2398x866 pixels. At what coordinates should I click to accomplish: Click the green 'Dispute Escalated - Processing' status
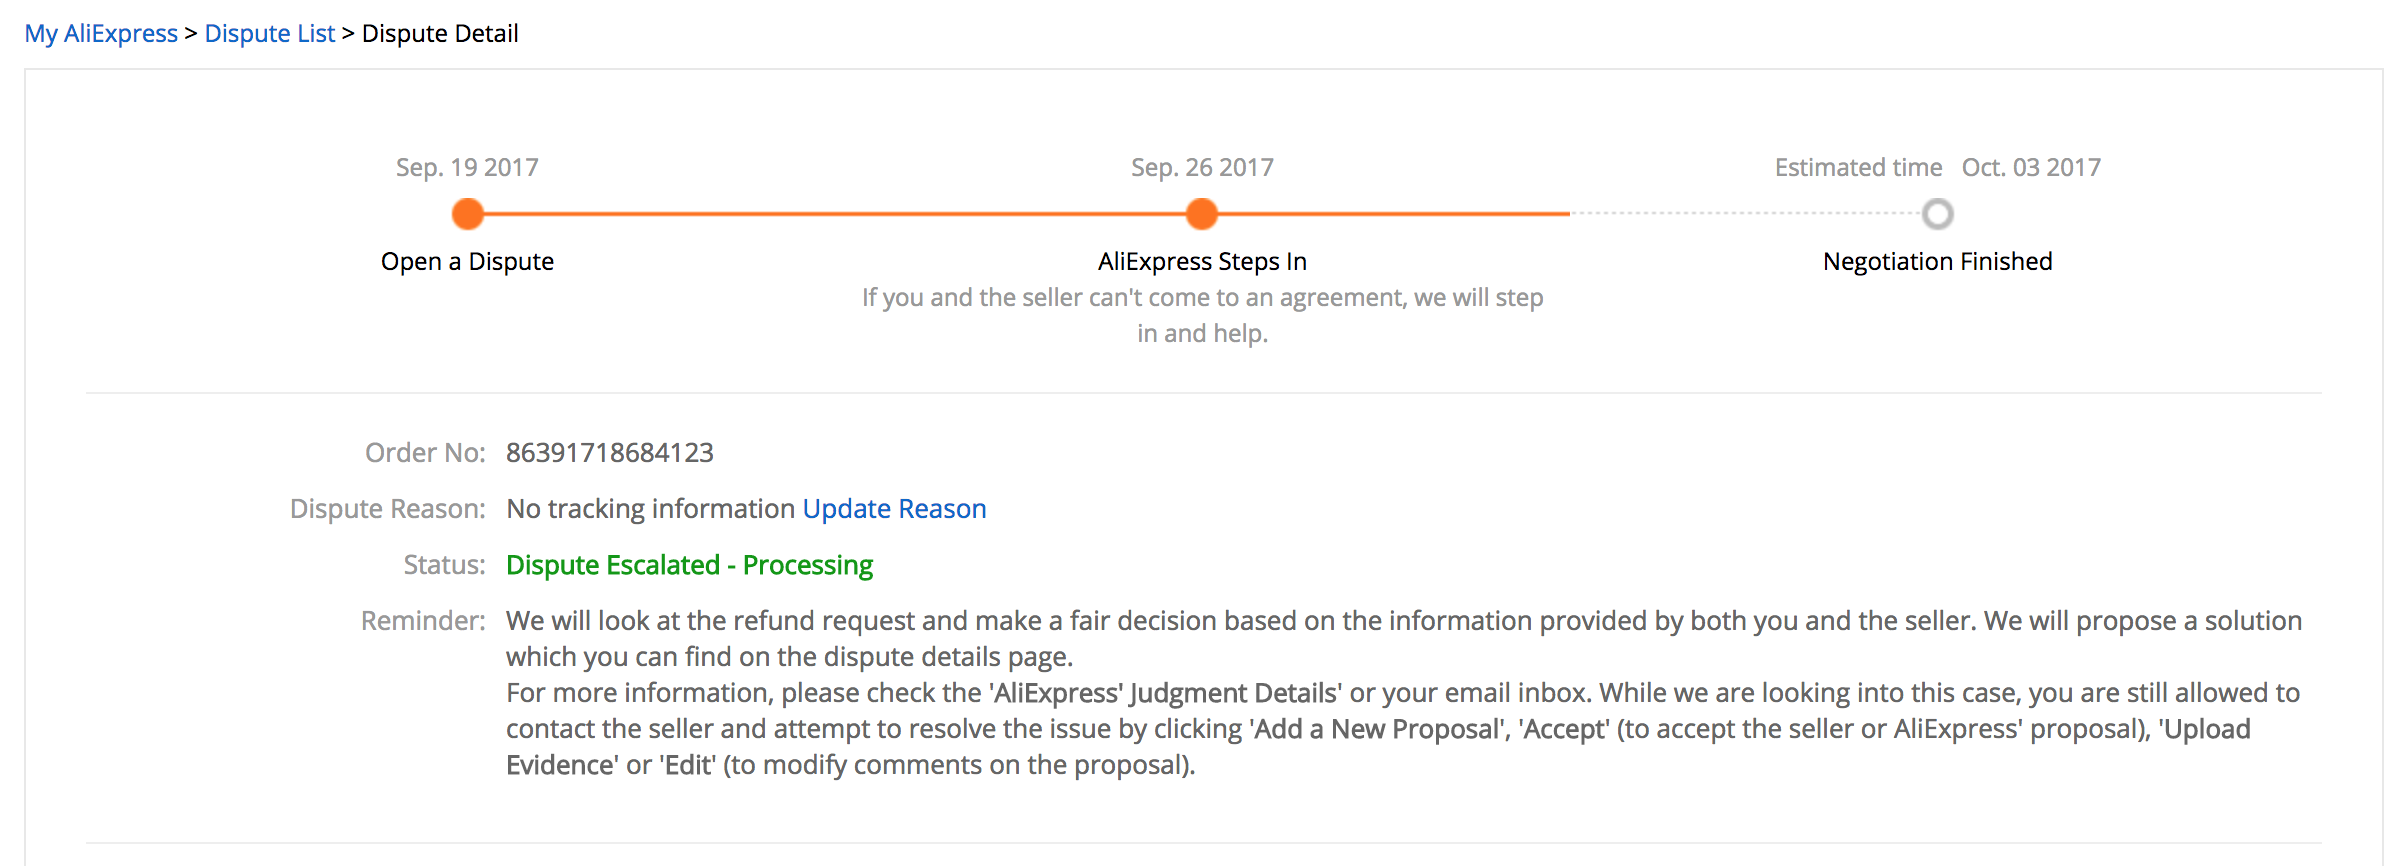(689, 565)
